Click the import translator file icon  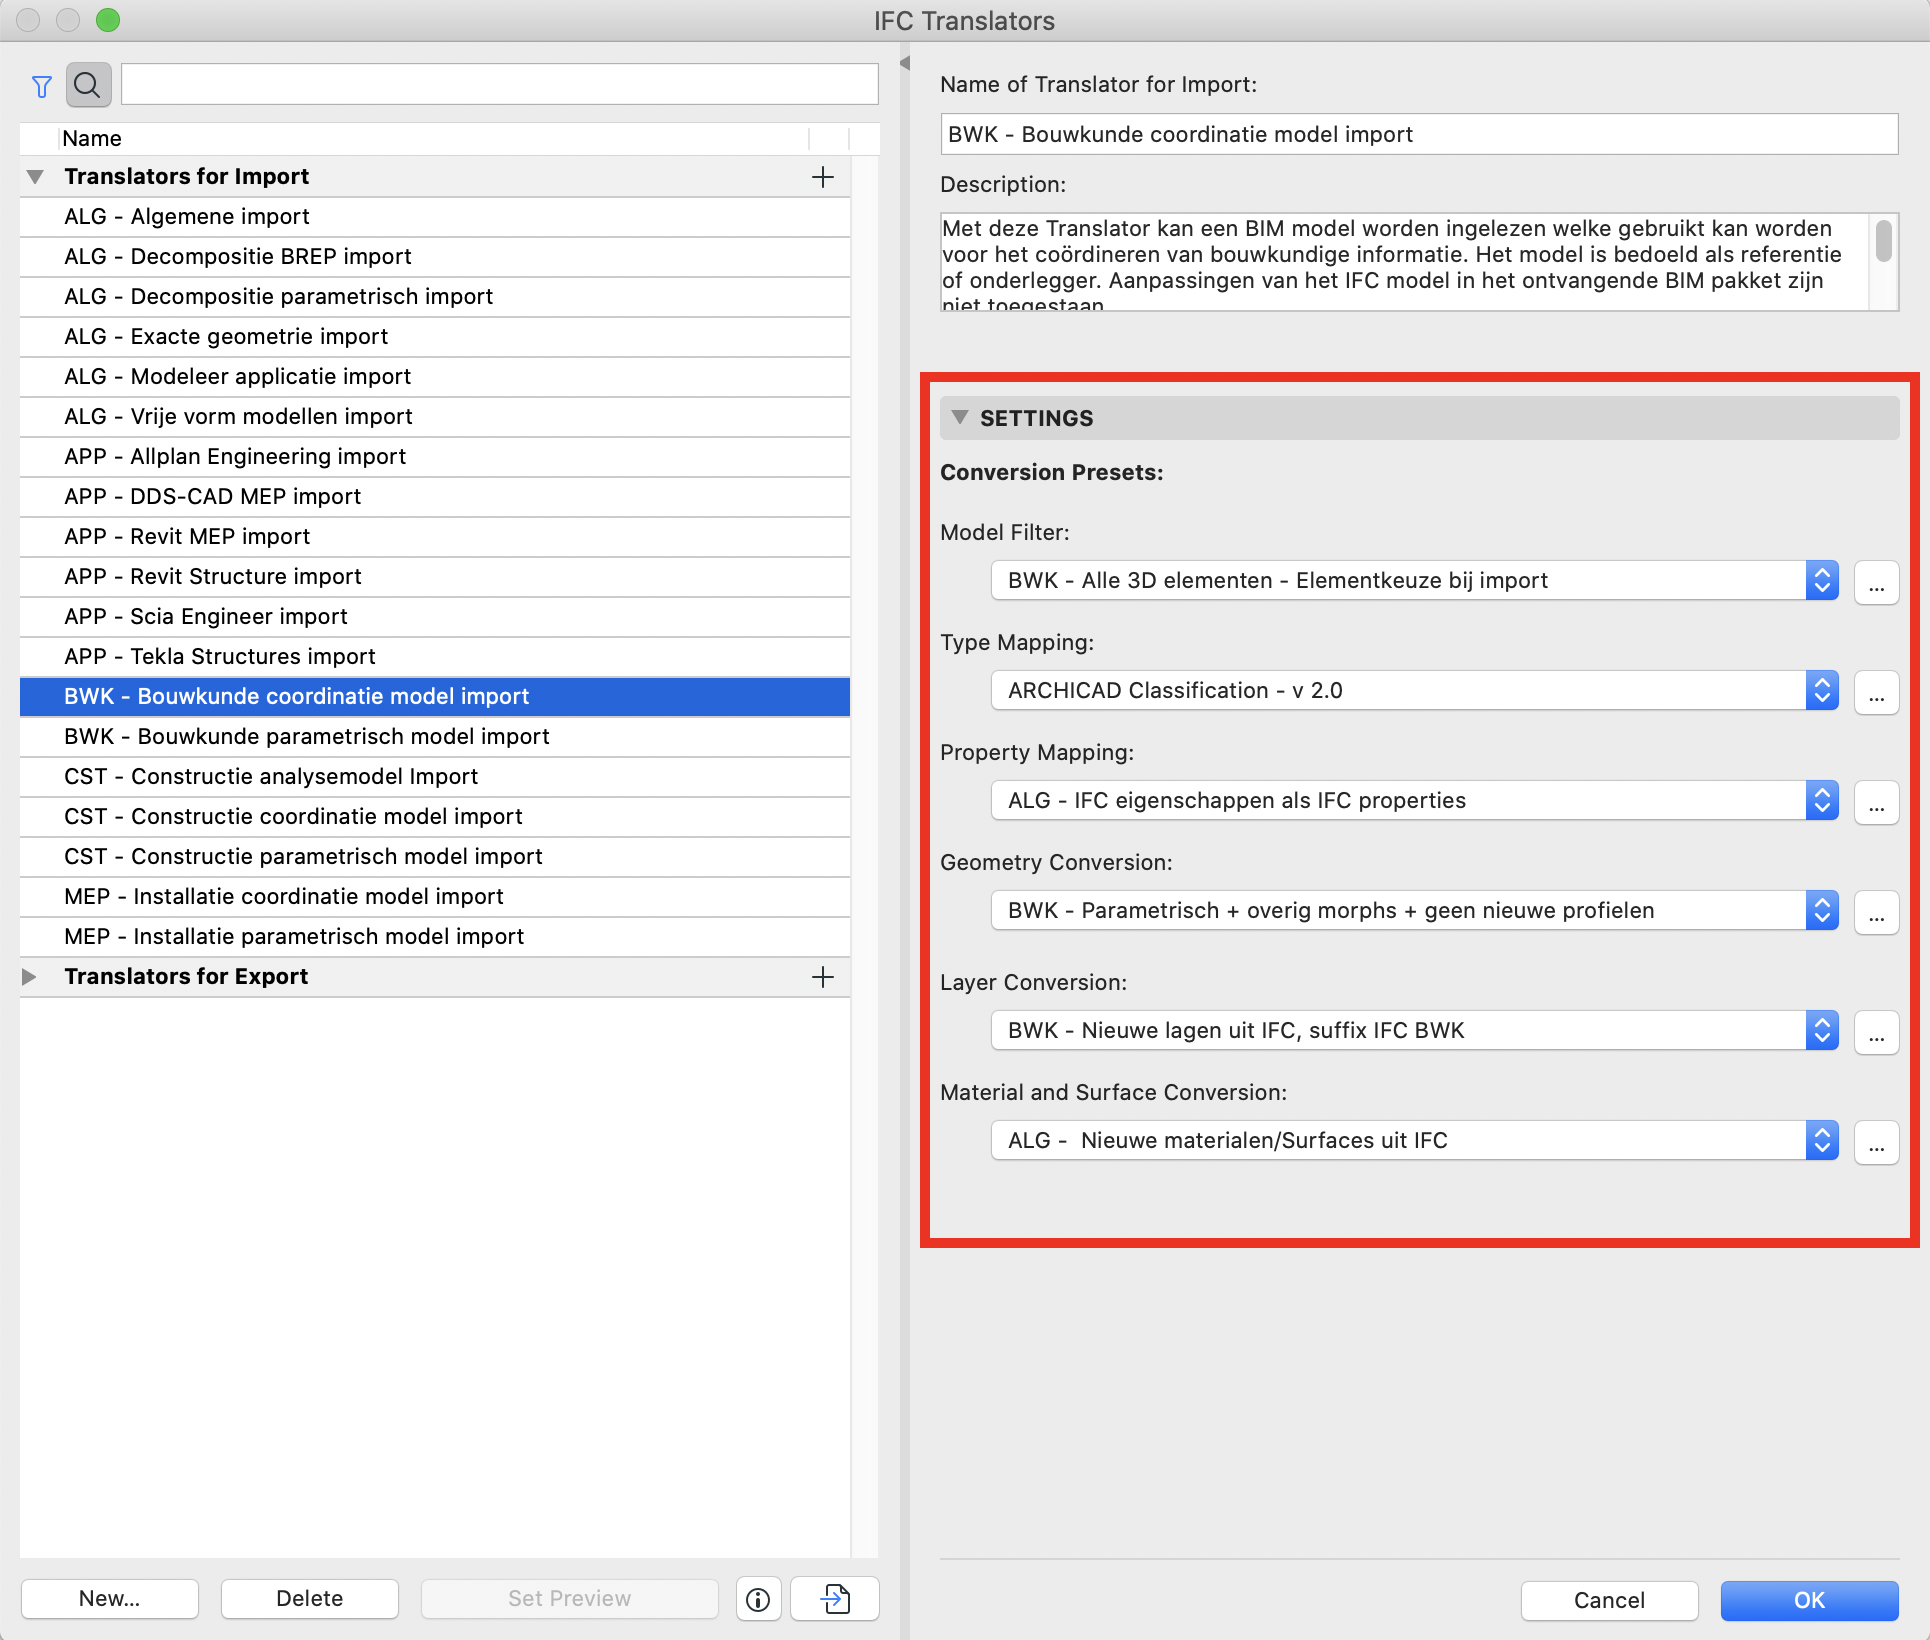pyautogui.click(x=835, y=1599)
